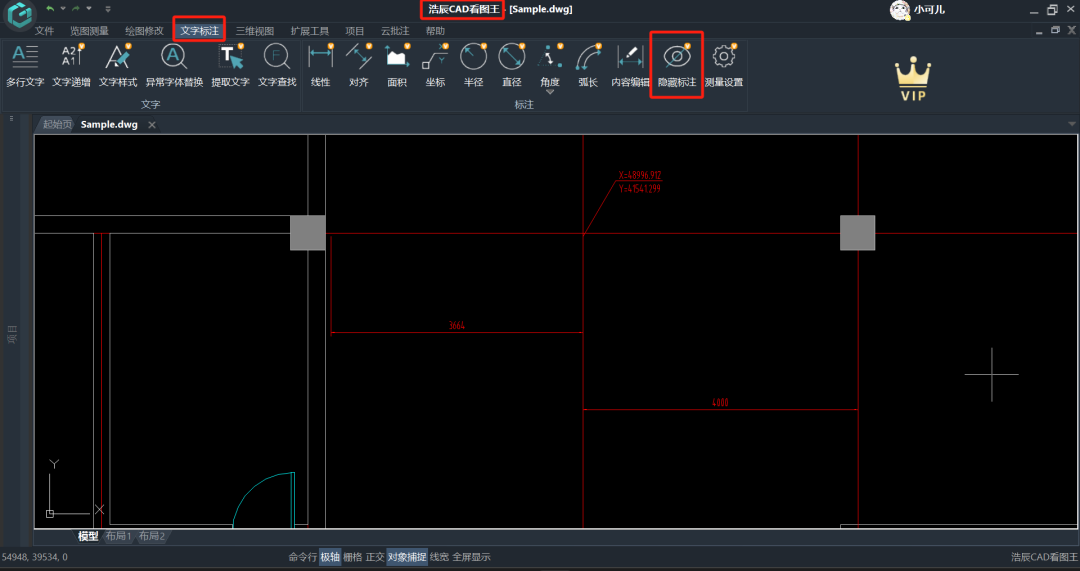1080x571 pixels.
Task: Select the 弧长 arc length tool
Action: pos(588,65)
